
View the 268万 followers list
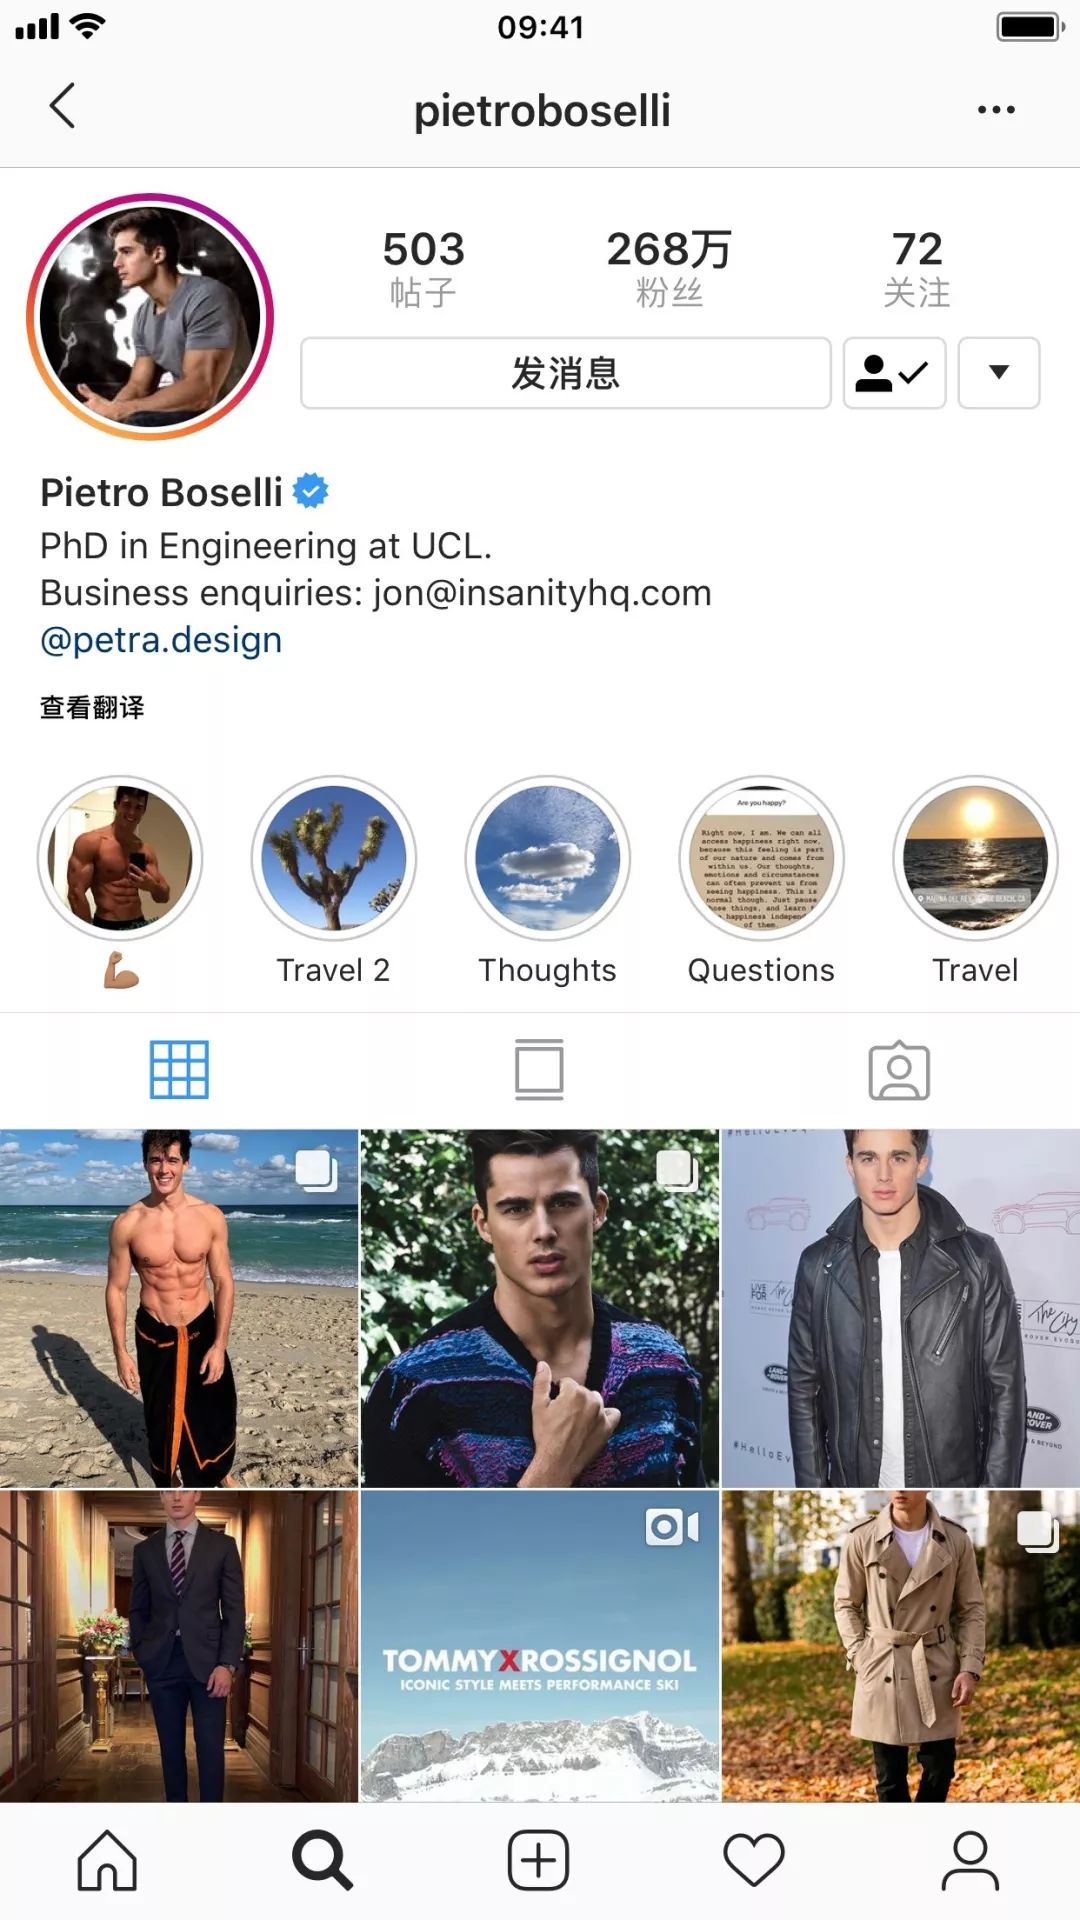669,268
